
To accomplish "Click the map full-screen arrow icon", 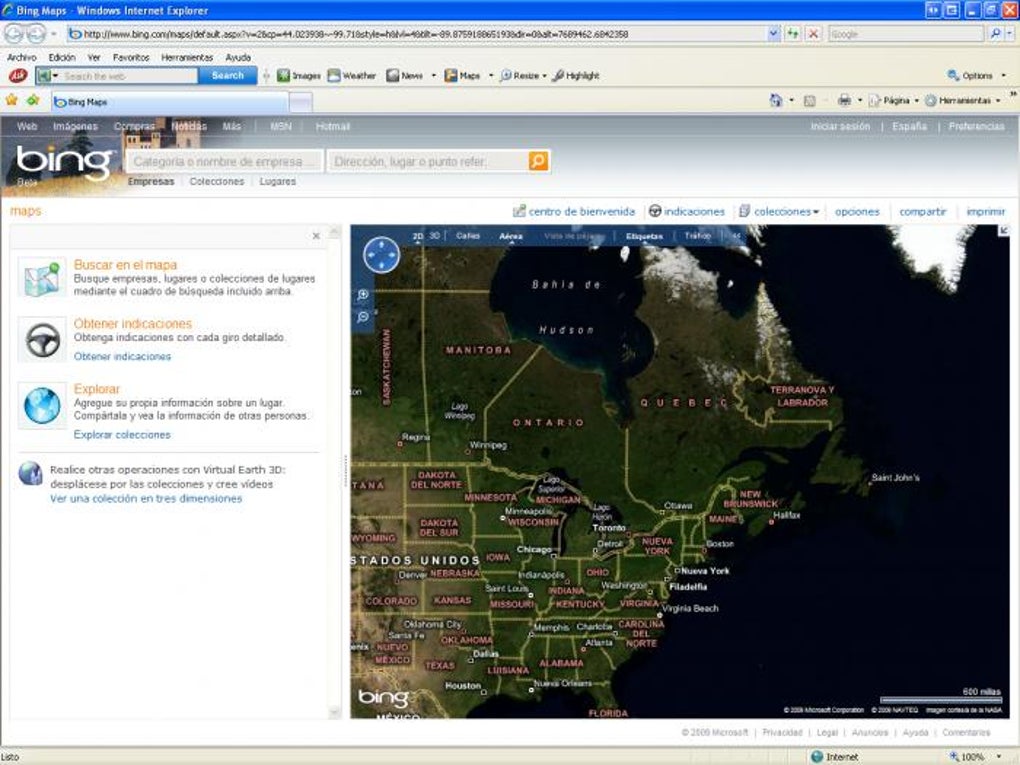I will click(x=1004, y=230).
